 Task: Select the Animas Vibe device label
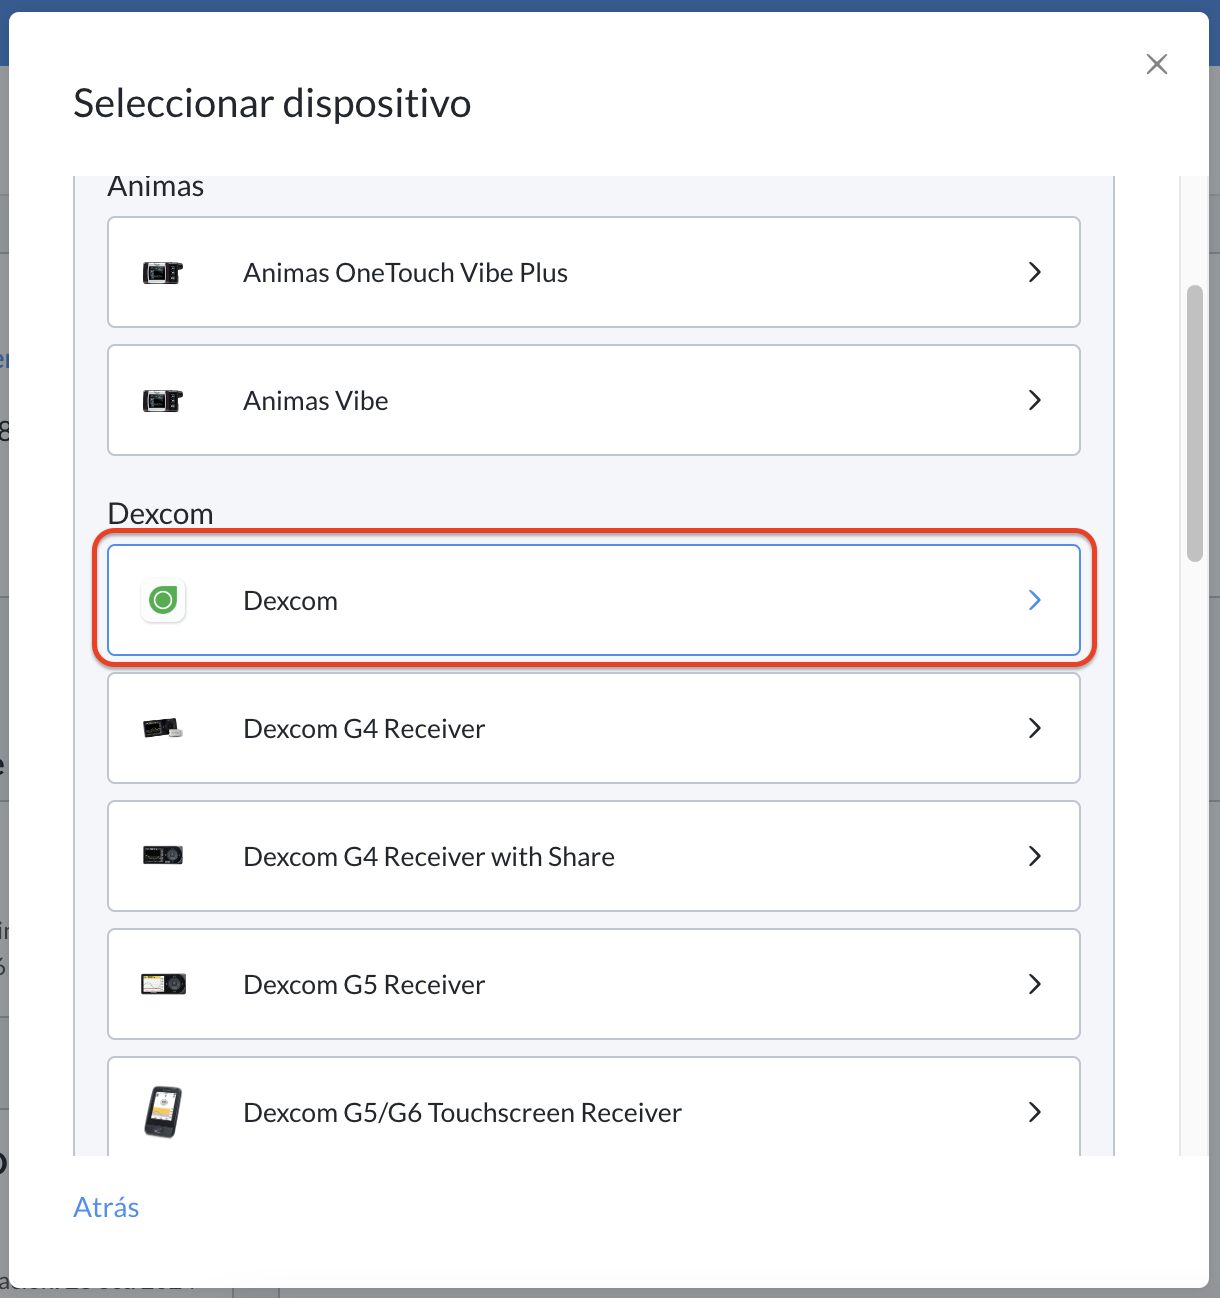[316, 401]
